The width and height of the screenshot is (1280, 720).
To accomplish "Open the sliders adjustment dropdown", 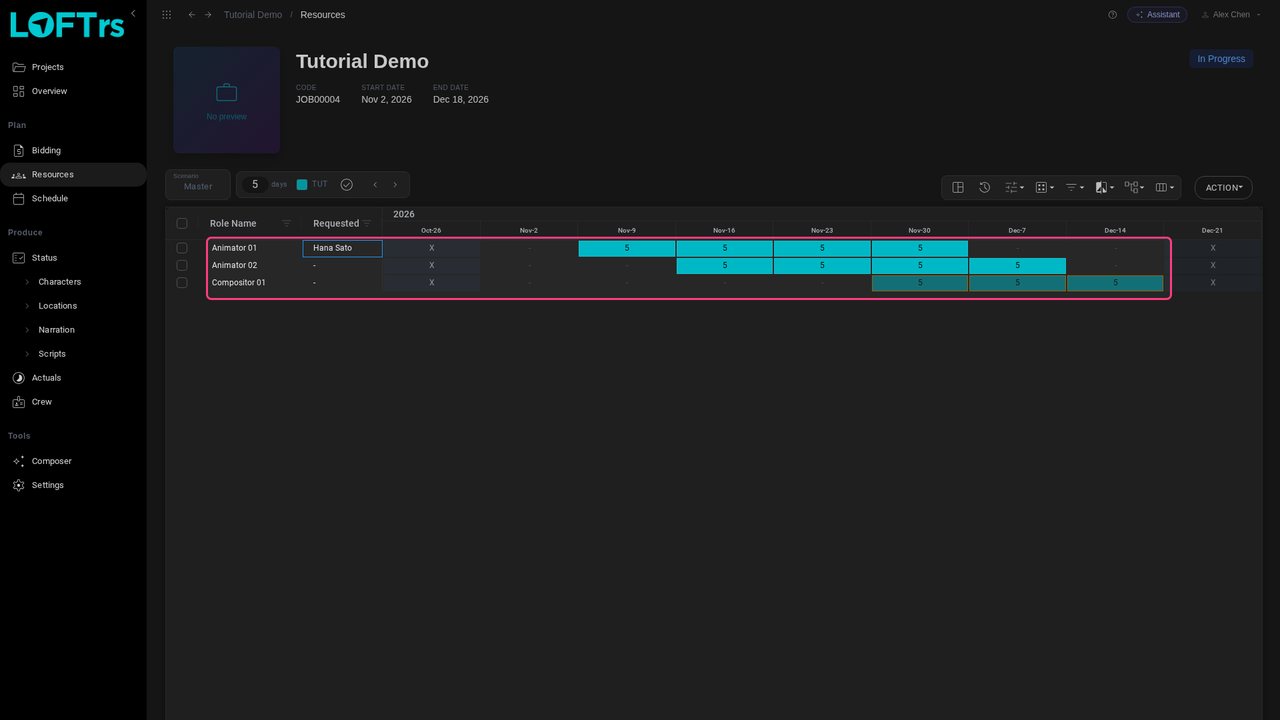I will 1014,187.
